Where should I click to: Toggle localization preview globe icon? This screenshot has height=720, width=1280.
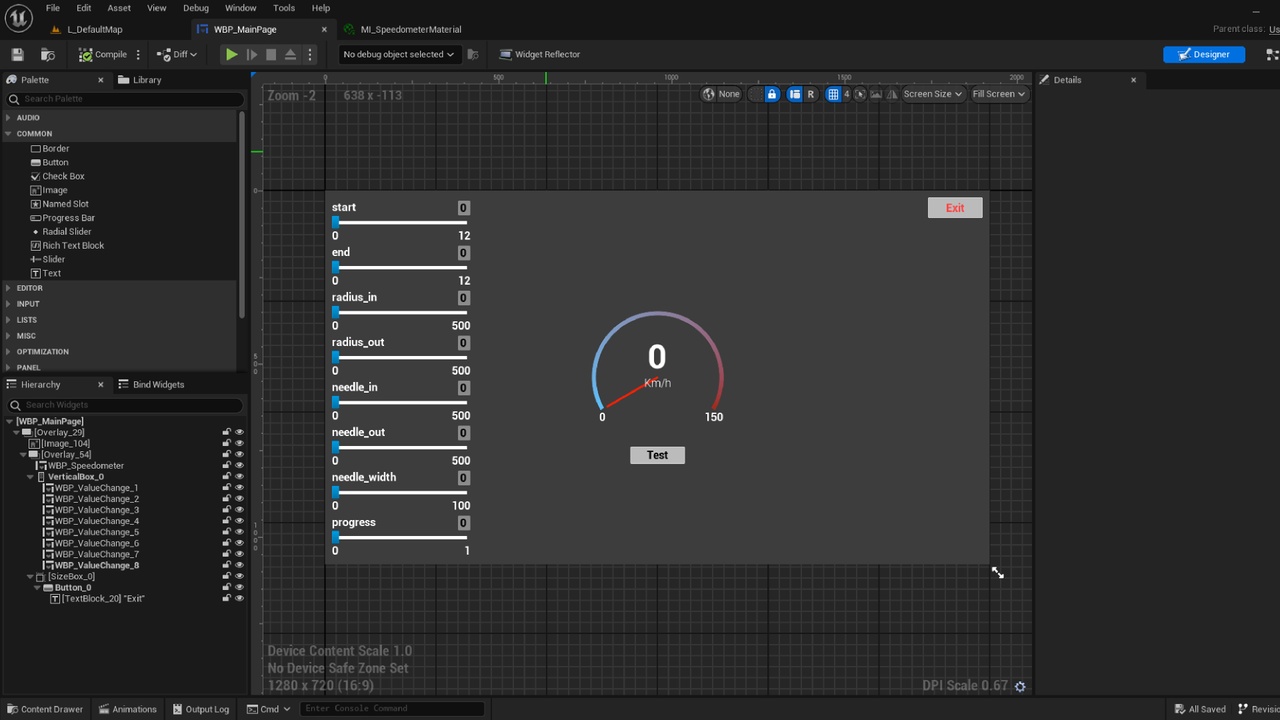(709, 94)
